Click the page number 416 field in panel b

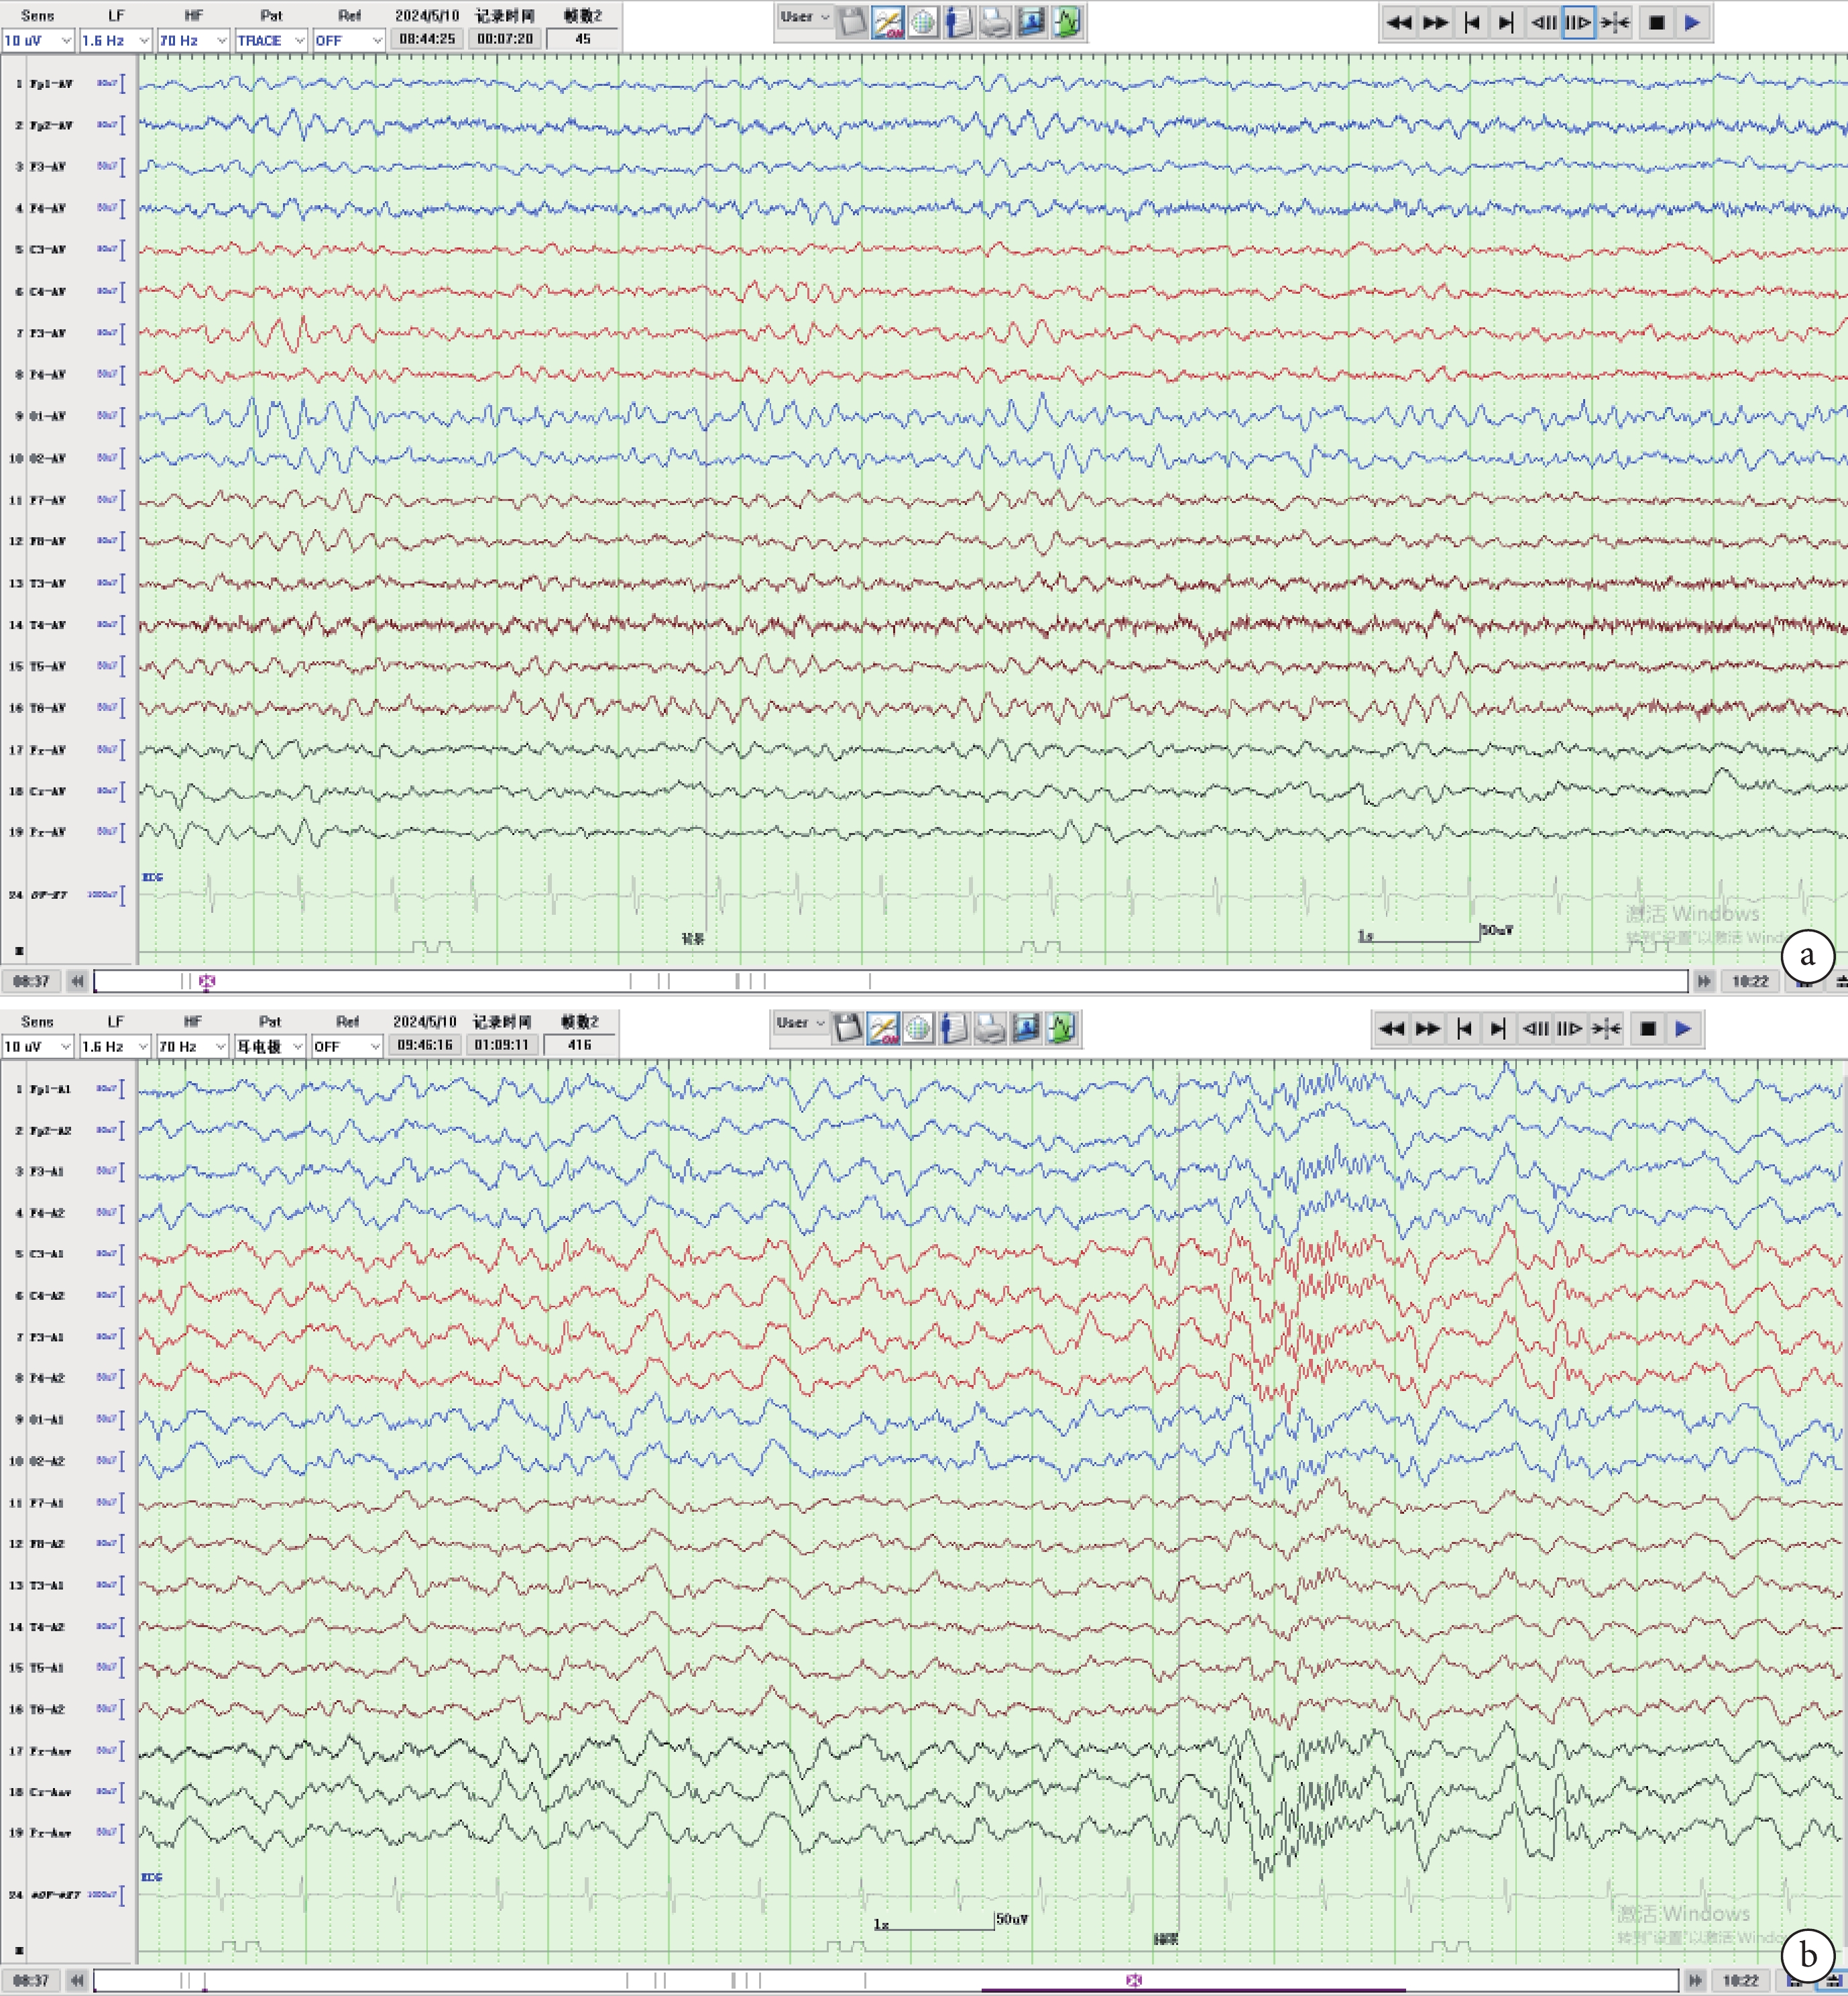pyautogui.click(x=580, y=1045)
